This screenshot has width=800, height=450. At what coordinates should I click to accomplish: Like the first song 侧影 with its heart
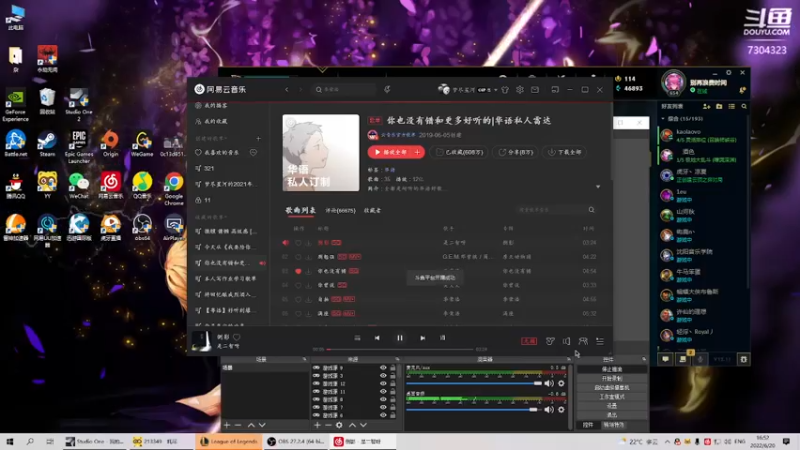(x=298, y=243)
